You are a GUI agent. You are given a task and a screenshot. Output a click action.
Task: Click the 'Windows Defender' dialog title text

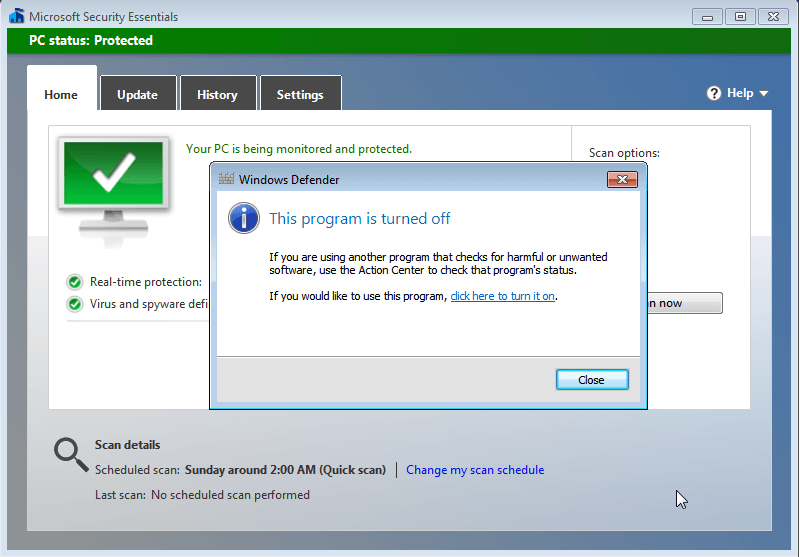(289, 180)
